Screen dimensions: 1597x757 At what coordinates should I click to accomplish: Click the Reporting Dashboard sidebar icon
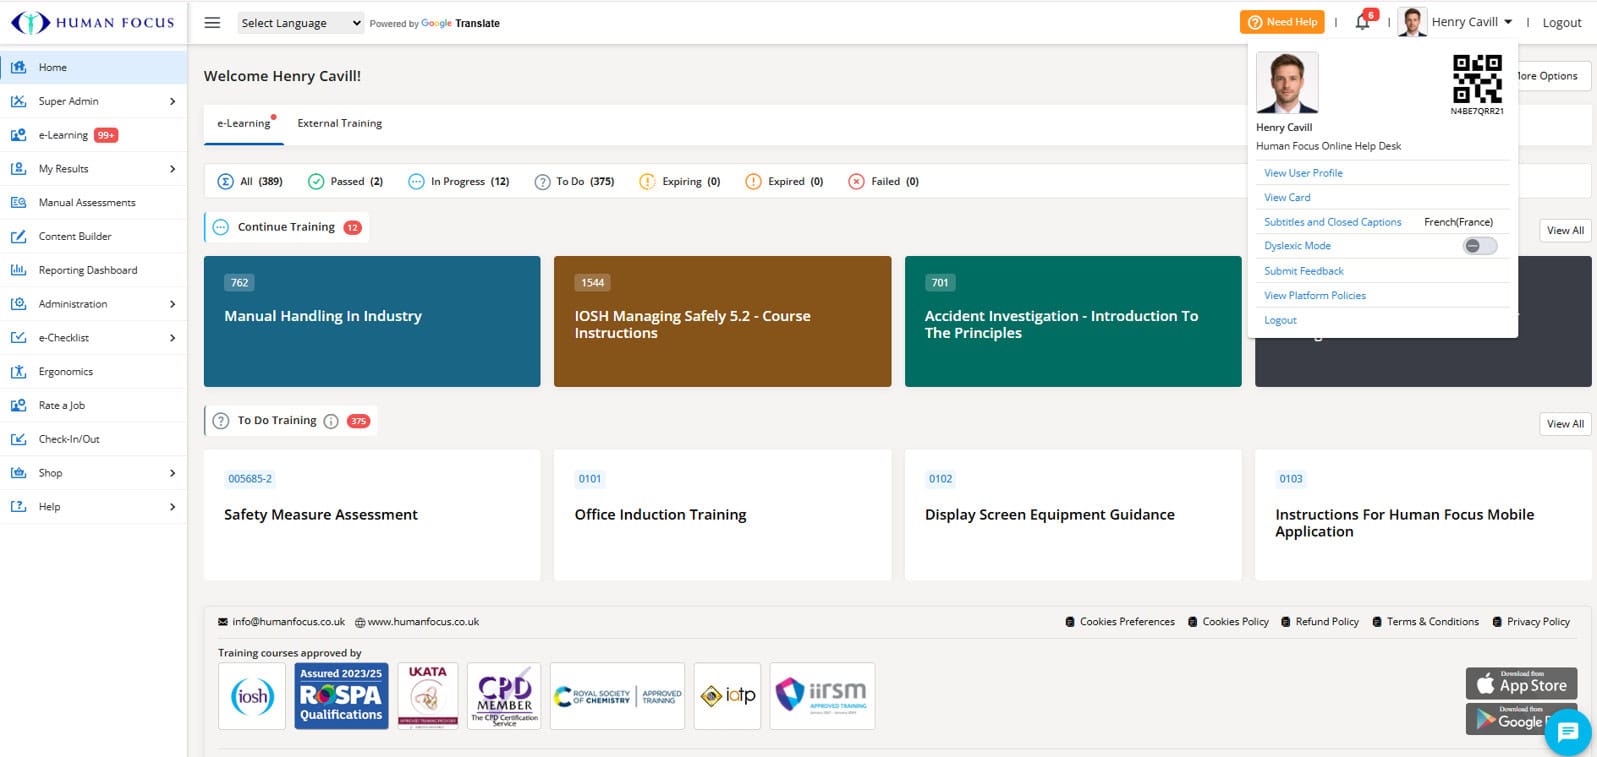[x=18, y=270]
